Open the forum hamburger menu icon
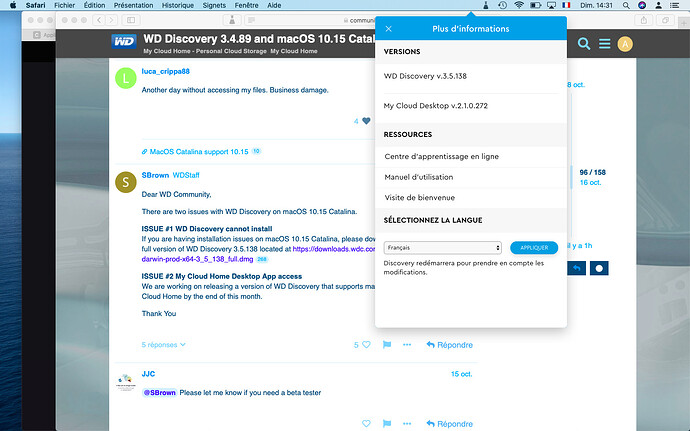This screenshot has width=690, height=431. 604,44
